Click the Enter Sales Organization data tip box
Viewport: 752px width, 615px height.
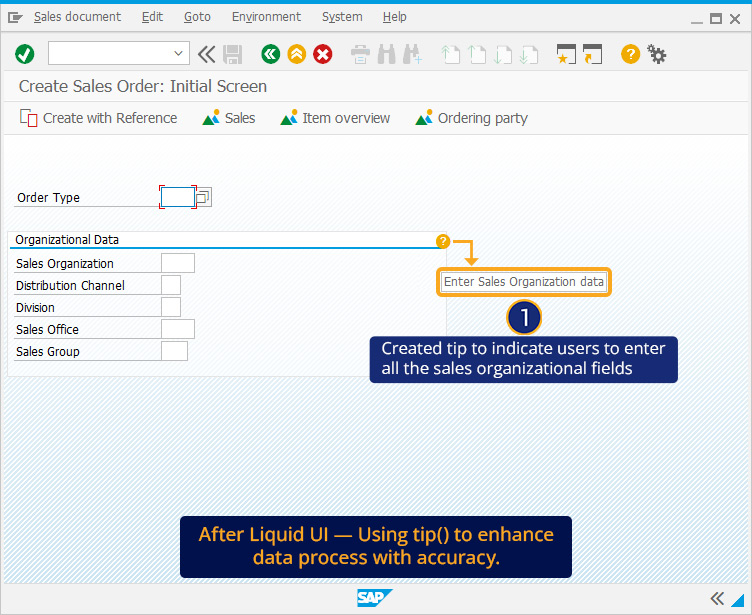[x=524, y=282]
